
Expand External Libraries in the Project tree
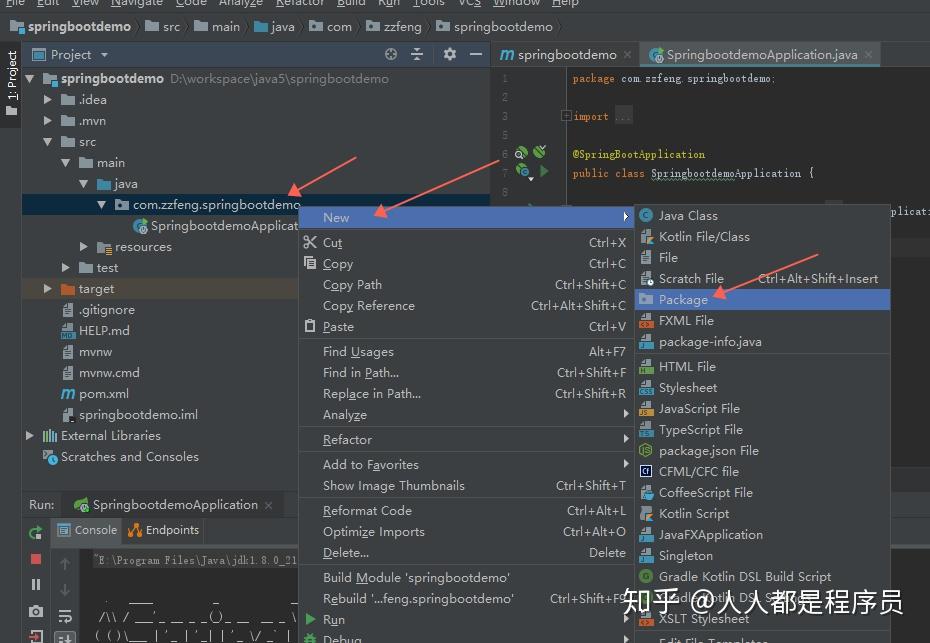[x=29, y=435]
